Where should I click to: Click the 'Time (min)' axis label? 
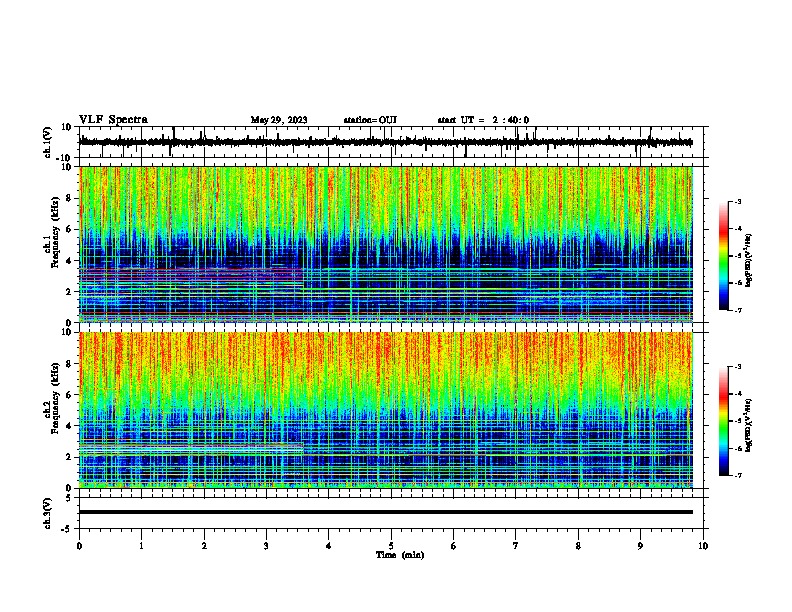(x=400, y=555)
